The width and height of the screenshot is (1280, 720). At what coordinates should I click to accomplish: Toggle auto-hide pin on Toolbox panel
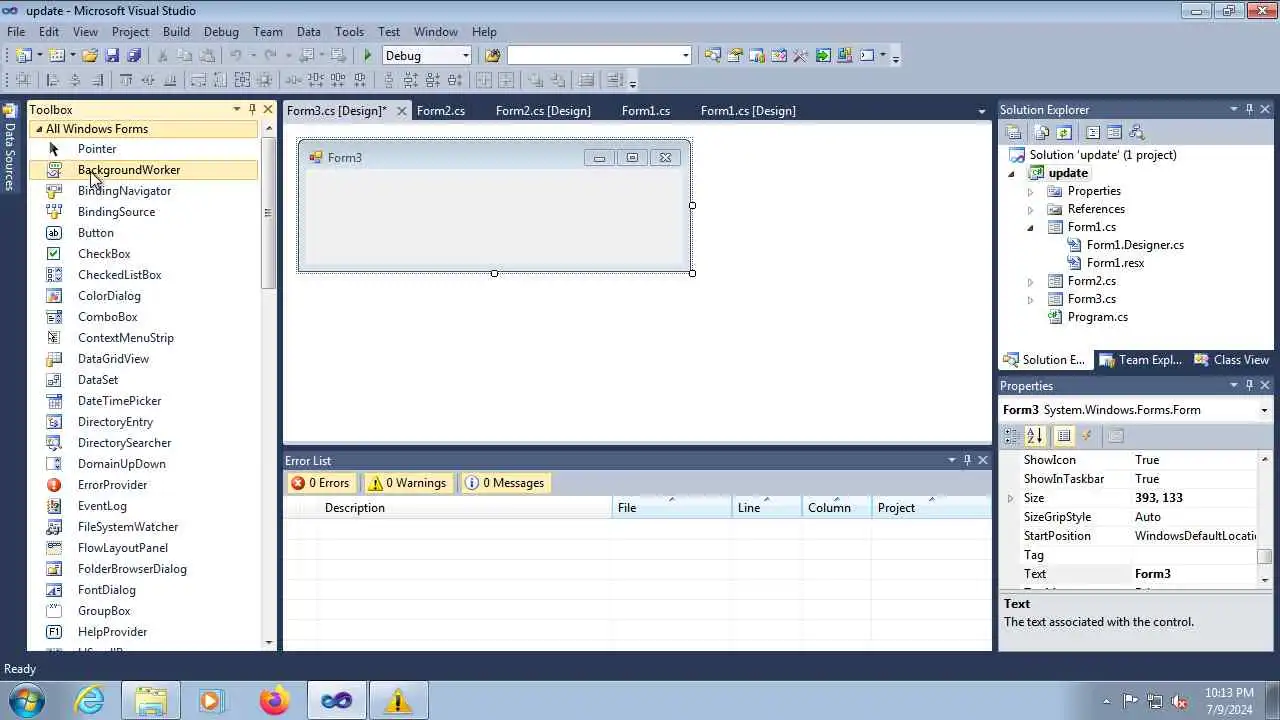[252, 109]
